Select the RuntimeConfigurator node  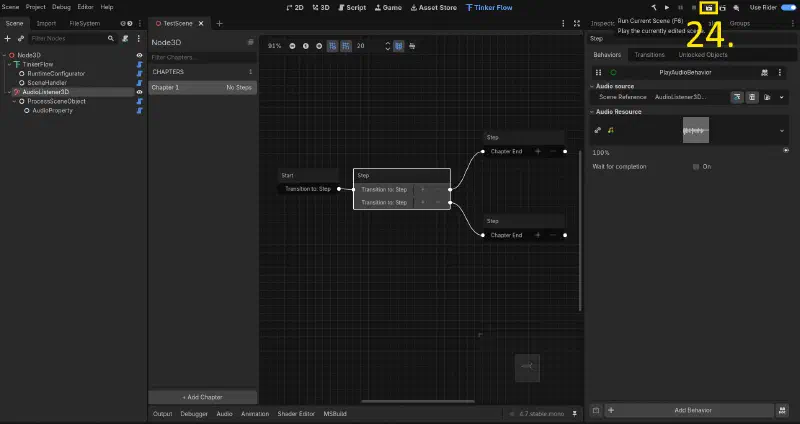[x=56, y=73]
